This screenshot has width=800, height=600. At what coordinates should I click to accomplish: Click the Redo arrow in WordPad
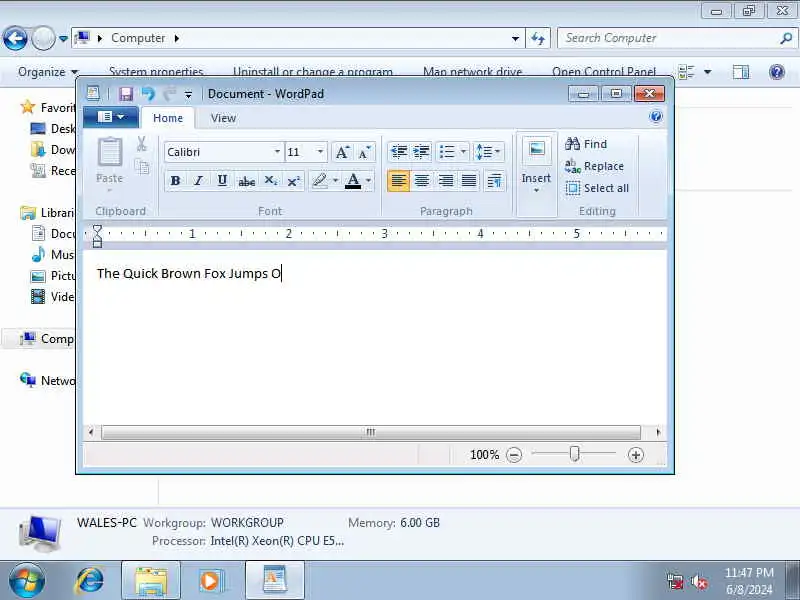169,94
